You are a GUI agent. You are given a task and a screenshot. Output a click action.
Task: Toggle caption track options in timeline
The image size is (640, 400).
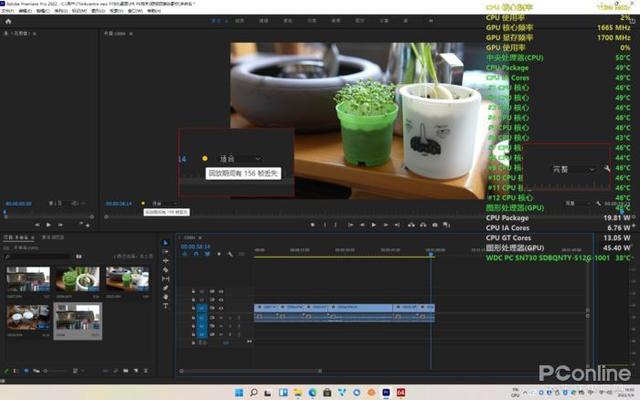pos(242,254)
